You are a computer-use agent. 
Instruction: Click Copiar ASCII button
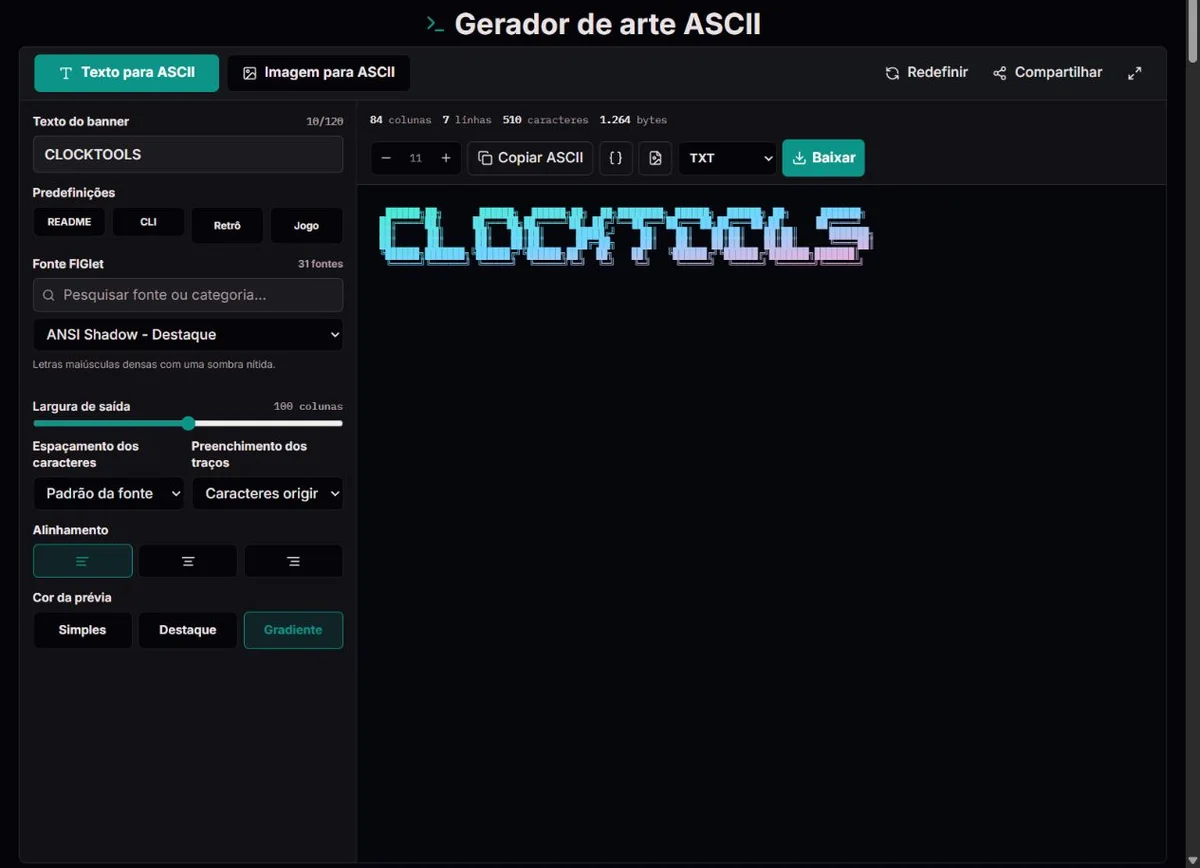click(530, 158)
